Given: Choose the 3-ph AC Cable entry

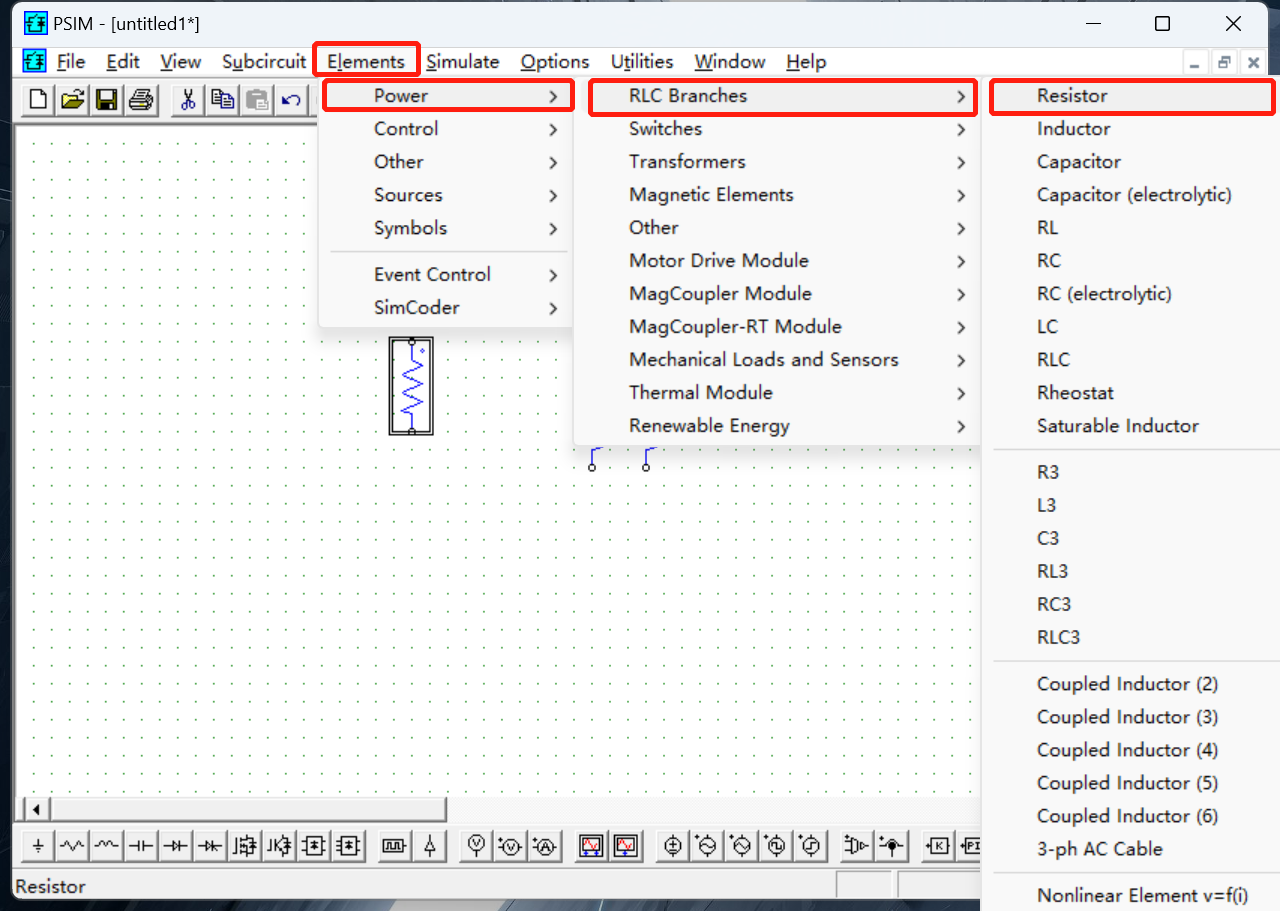Looking at the screenshot, I should pyautogui.click(x=1133, y=849).
